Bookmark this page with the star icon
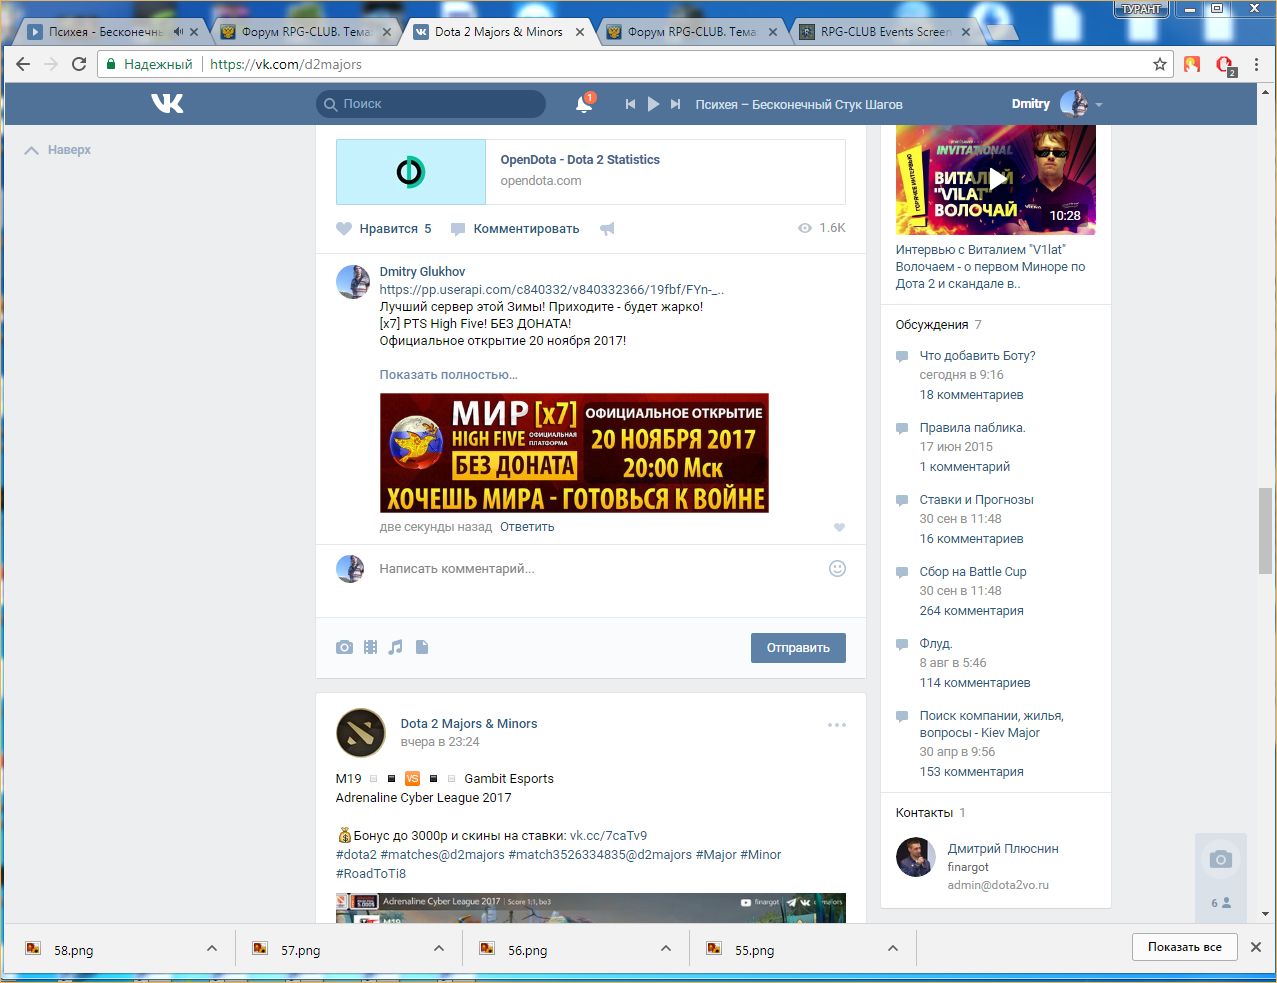The image size is (1277, 983). coord(1160,64)
